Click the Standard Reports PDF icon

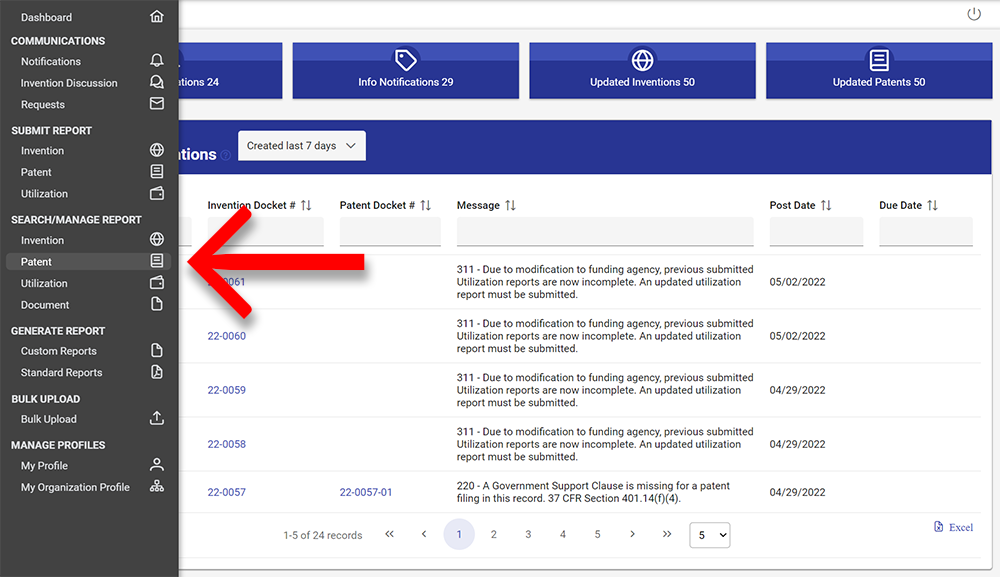(x=156, y=372)
